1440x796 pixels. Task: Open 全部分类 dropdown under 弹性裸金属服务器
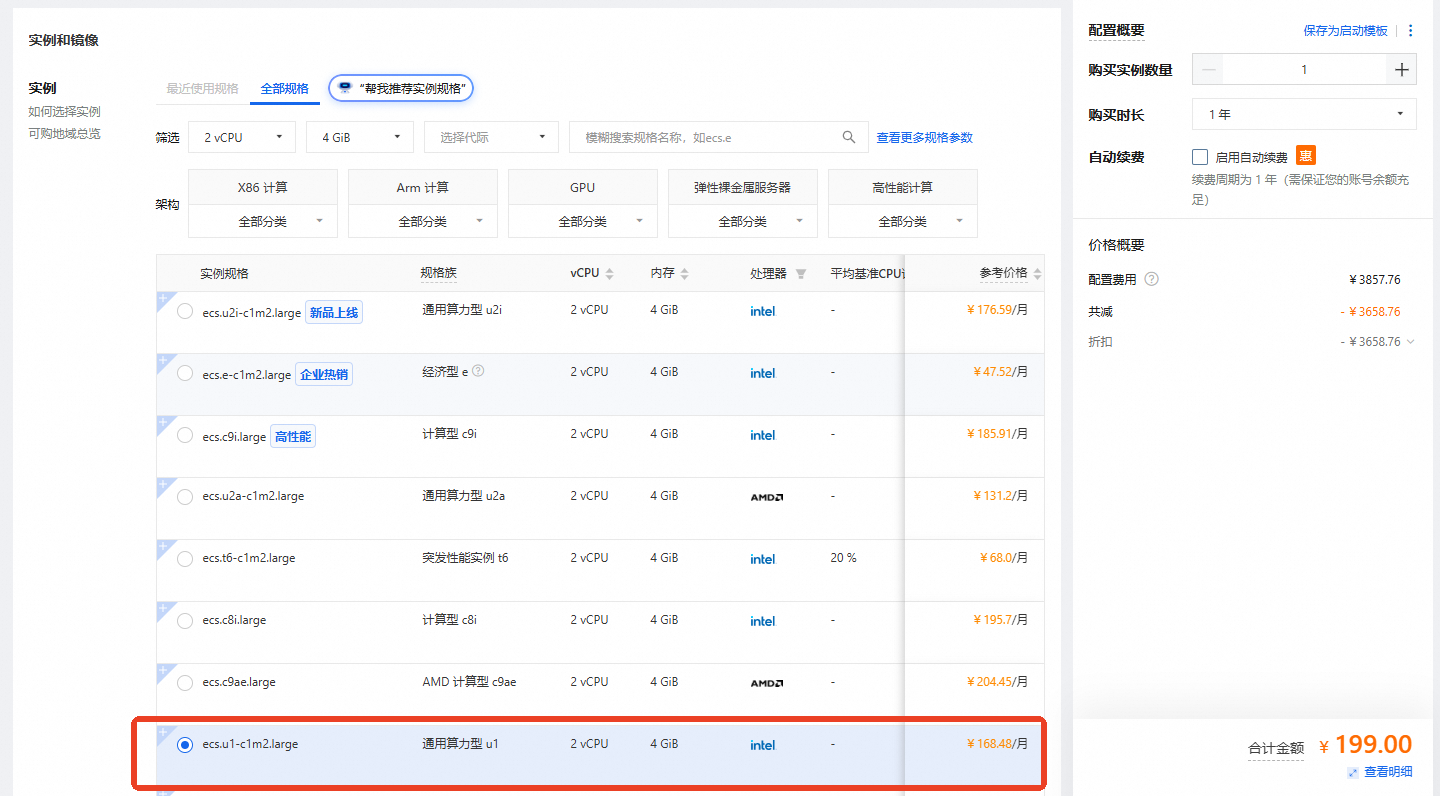[x=743, y=221]
